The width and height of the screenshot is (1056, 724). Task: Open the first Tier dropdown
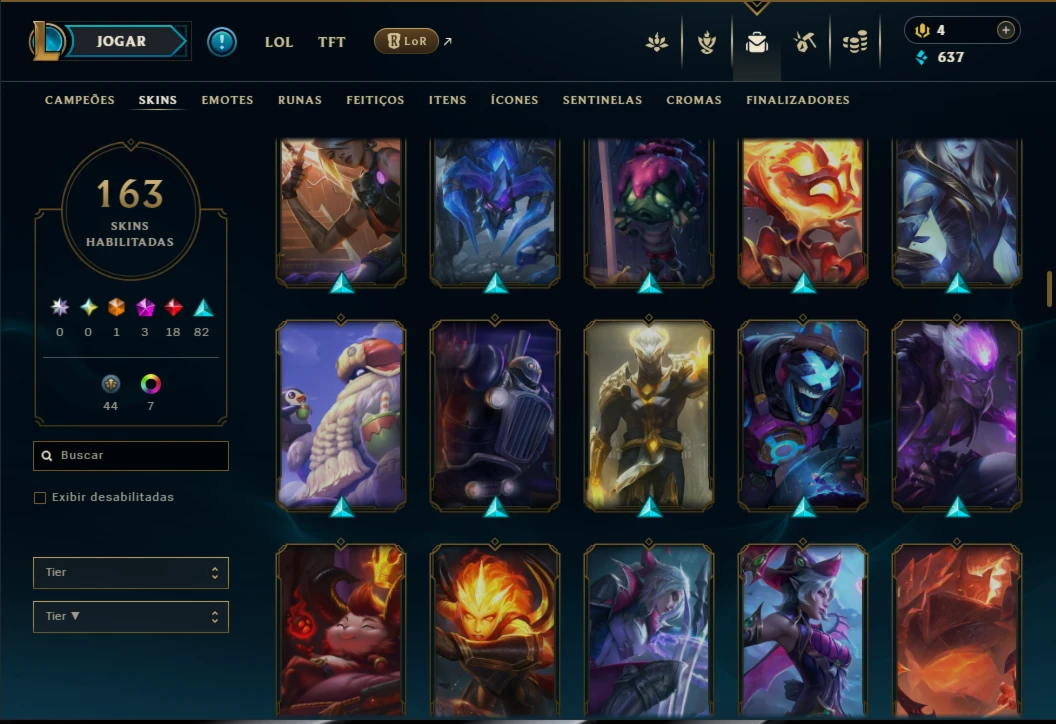click(x=131, y=572)
